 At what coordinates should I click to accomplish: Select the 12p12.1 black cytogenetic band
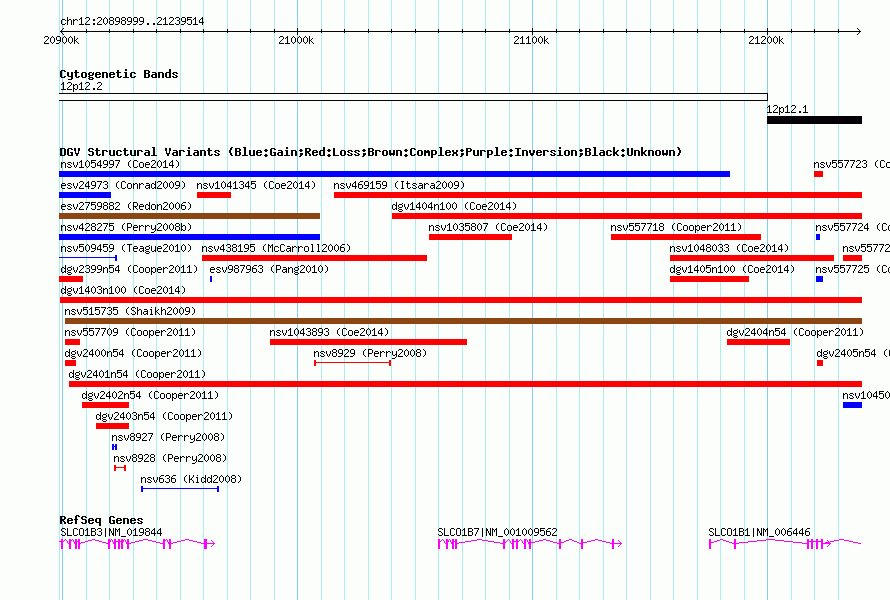click(x=815, y=120)
